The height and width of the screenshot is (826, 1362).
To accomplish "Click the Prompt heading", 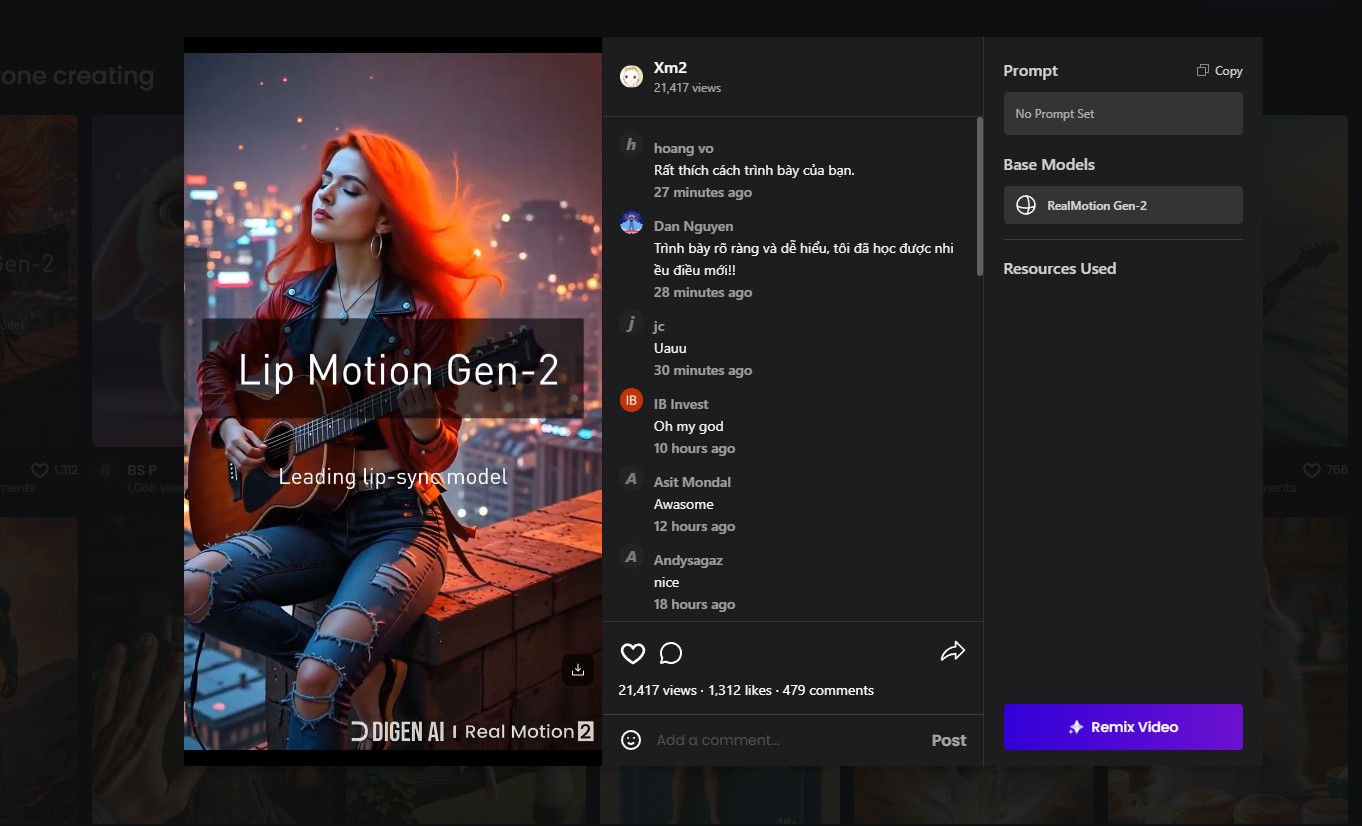I will pos(1030,71).
